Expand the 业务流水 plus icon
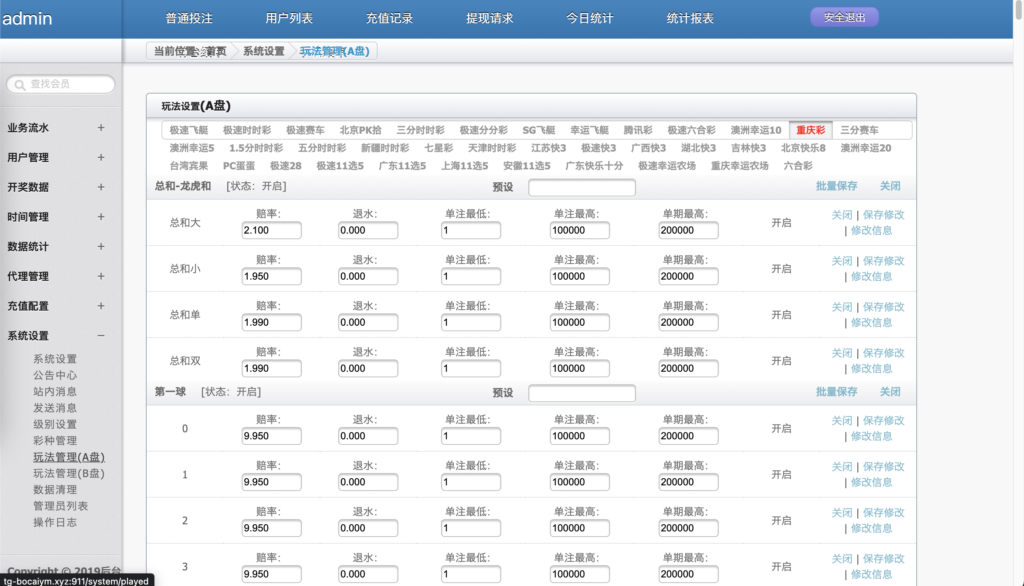Image resolution: width=1024 pixels, height=586 pixels. pyautogui.click(x=100, y=128)
